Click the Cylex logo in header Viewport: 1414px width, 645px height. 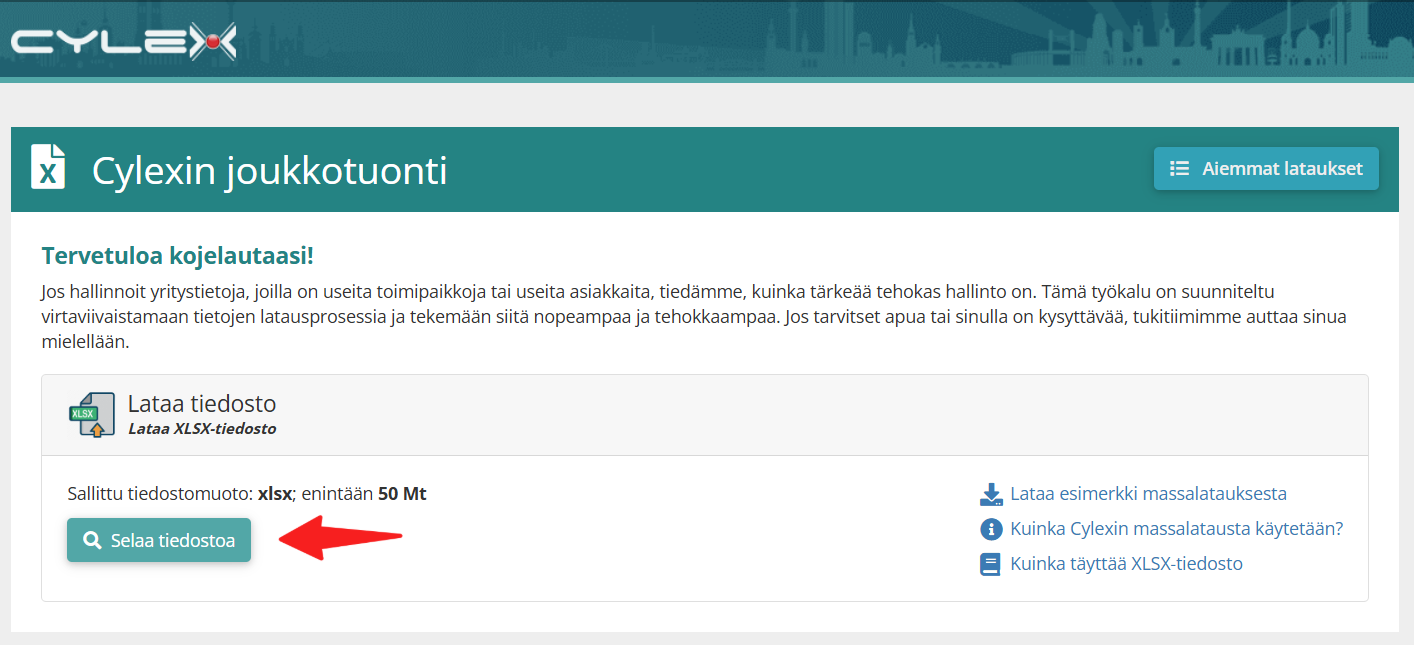coord(124,40)
